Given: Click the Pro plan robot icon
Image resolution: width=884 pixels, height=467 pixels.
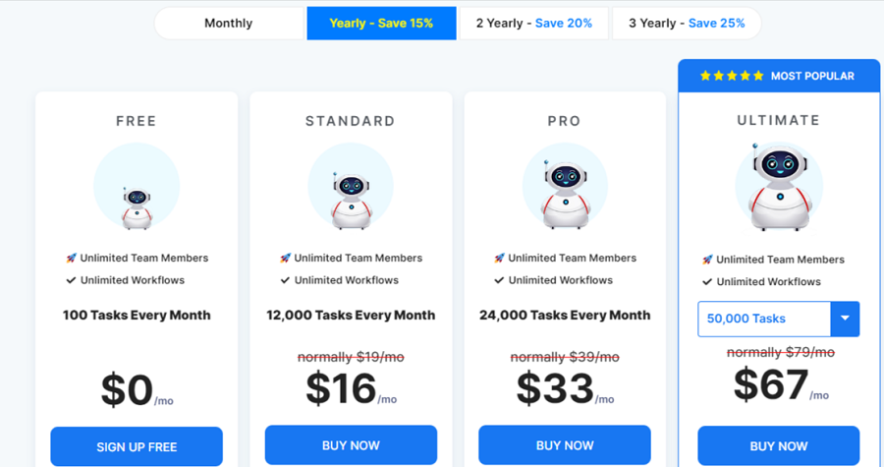Looking at the screenshot, I should 565,193.
